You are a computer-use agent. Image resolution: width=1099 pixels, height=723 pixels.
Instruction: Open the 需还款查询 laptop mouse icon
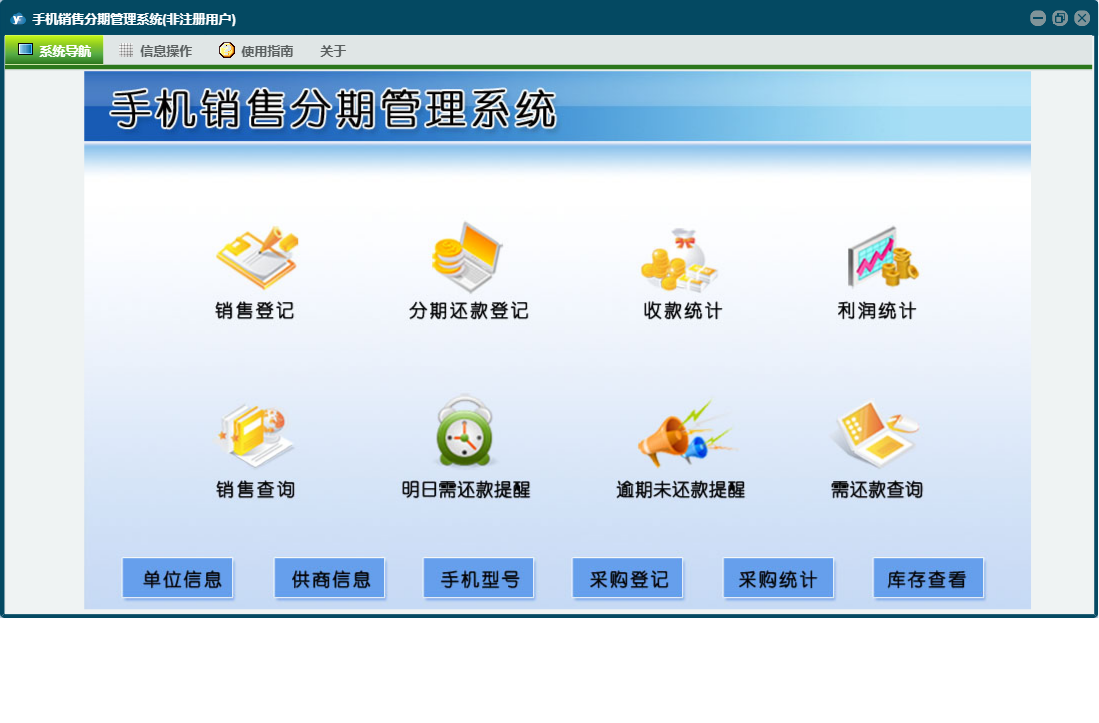click(875, 434)
